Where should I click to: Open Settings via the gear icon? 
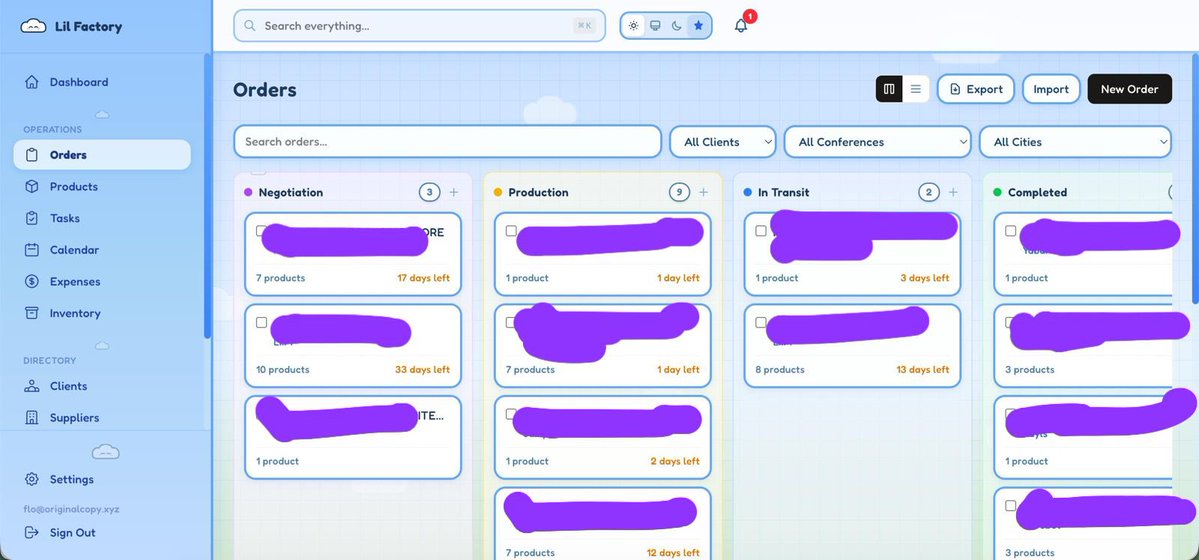point(31,480)
